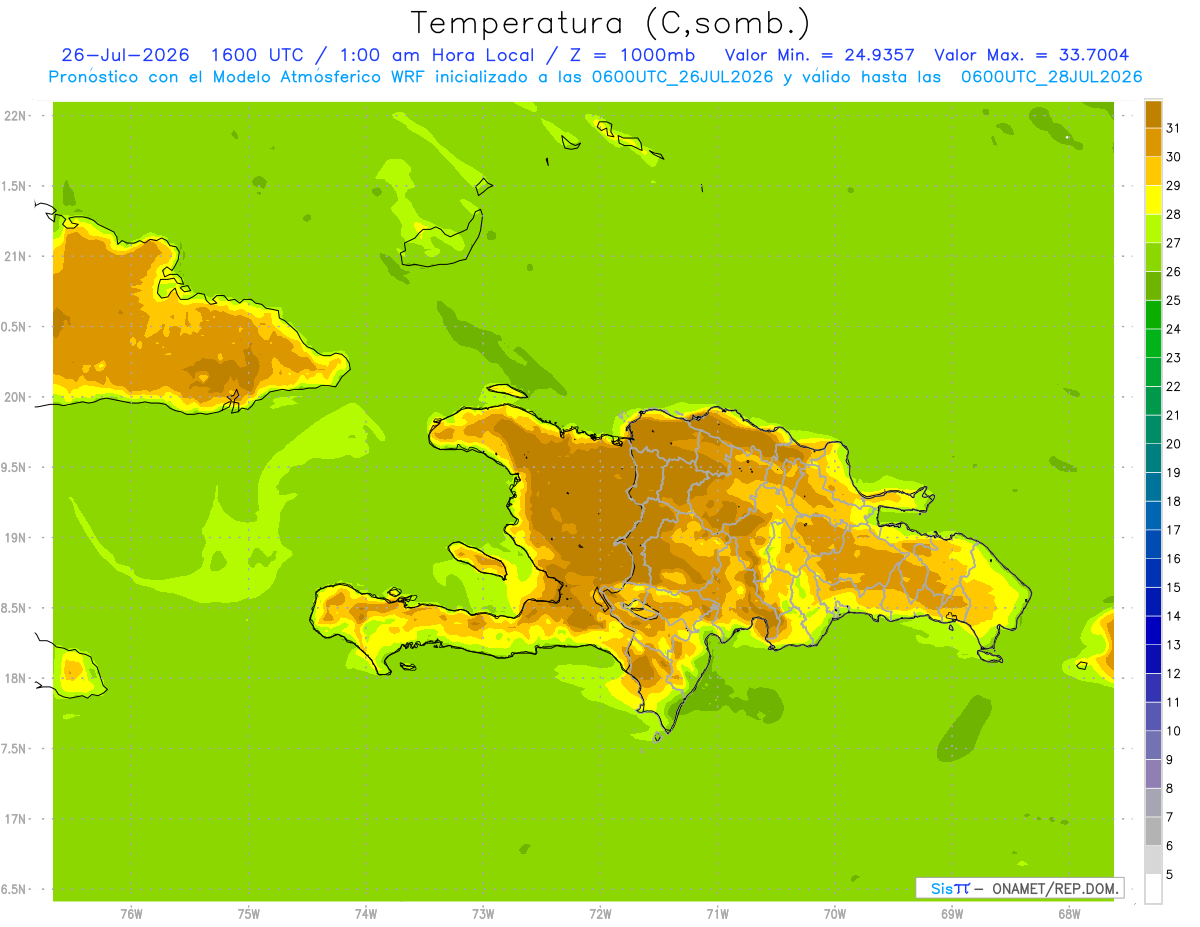Click the legend value "13"
Screen dimensions: 1200x927
click(x=1173, y=645)
